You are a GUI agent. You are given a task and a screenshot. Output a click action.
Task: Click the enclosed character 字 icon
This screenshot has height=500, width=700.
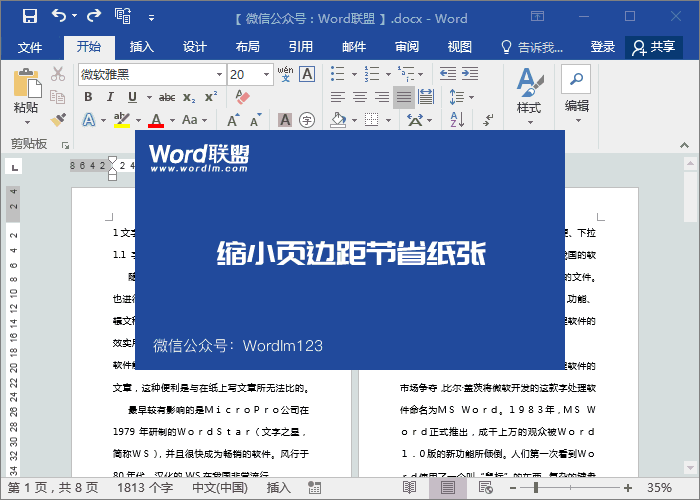[307, 120]
